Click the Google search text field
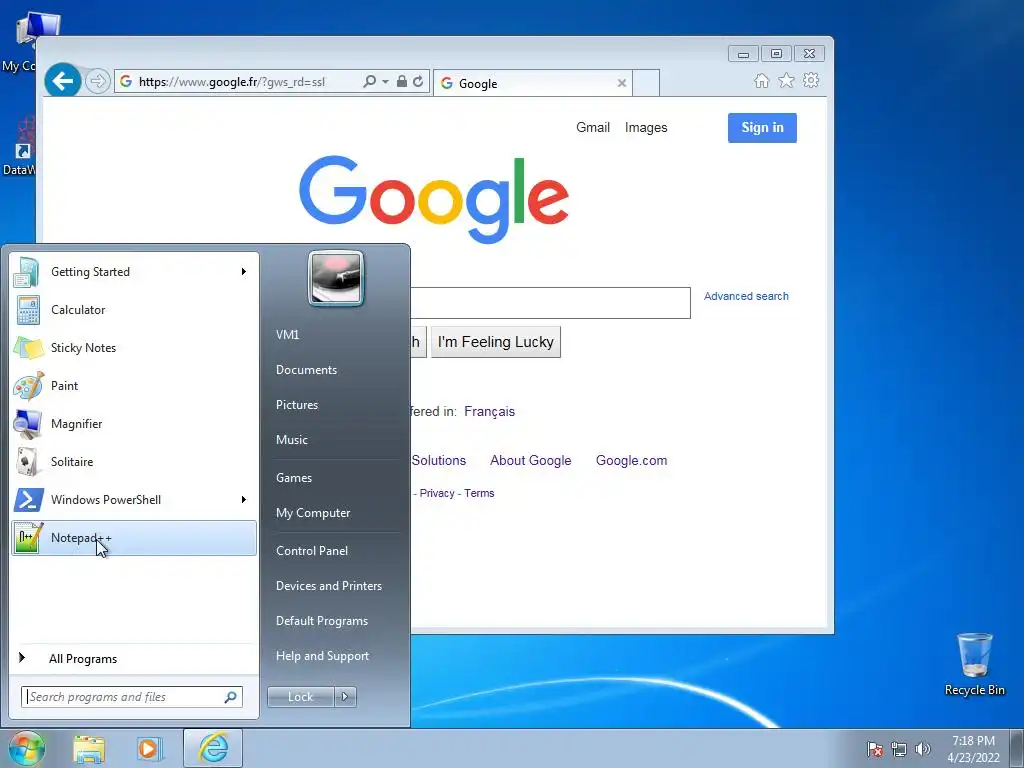Screen dimensions: 1024x768 pyautogui.click(x=550, y=303)
